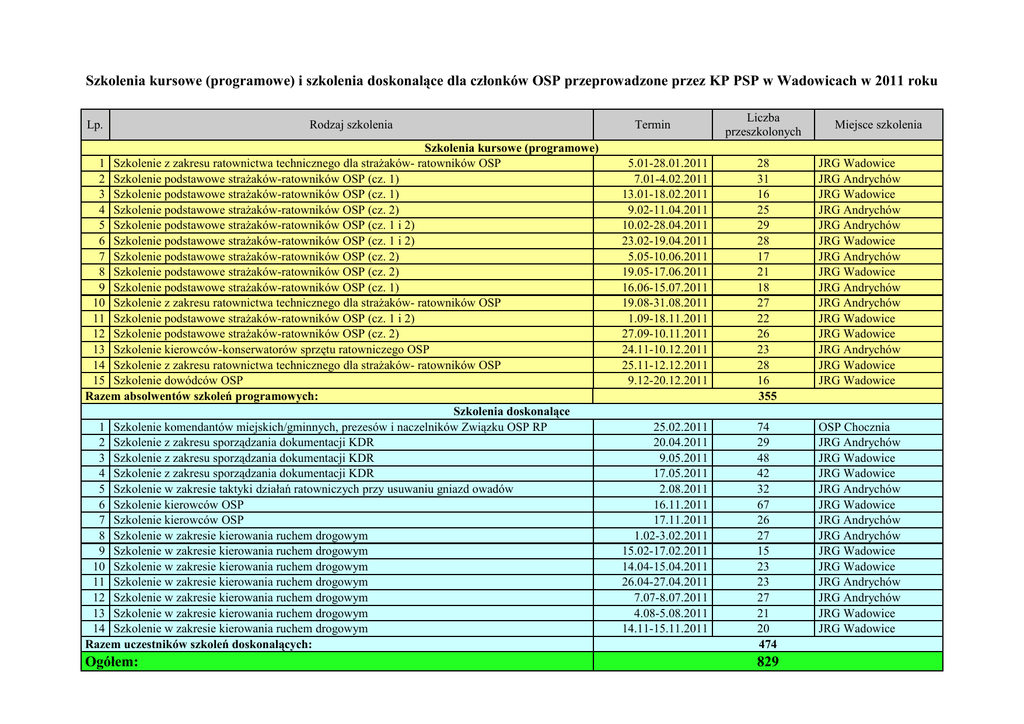The height and width of the screenshot is (724, 1024).
Task: Select the 474 participants total value
Action: point(767,645)
